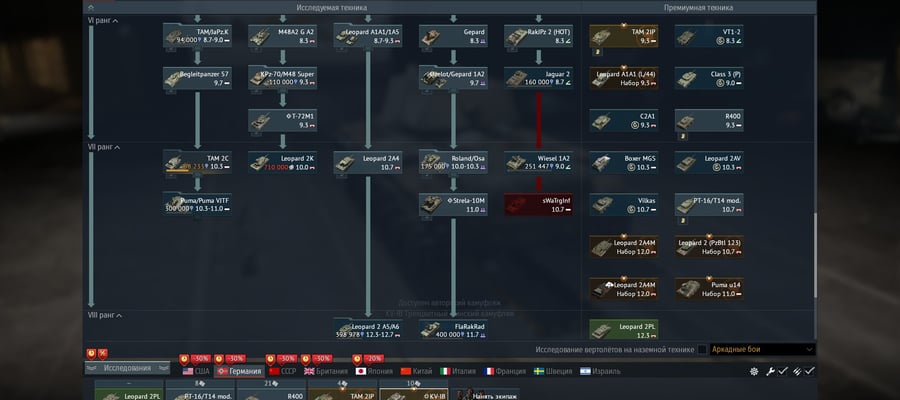Switch to the Швеция nation tab

554,371
